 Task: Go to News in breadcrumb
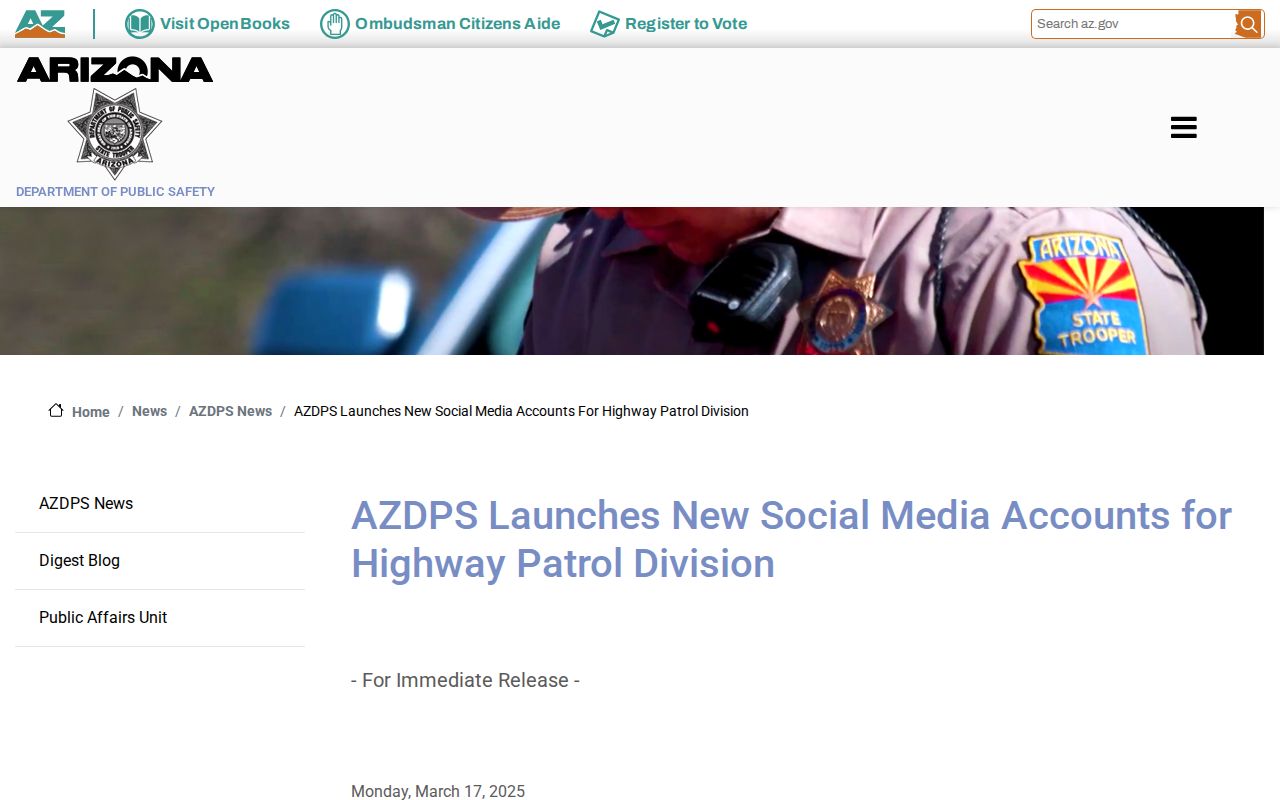(x=149, y=411)
